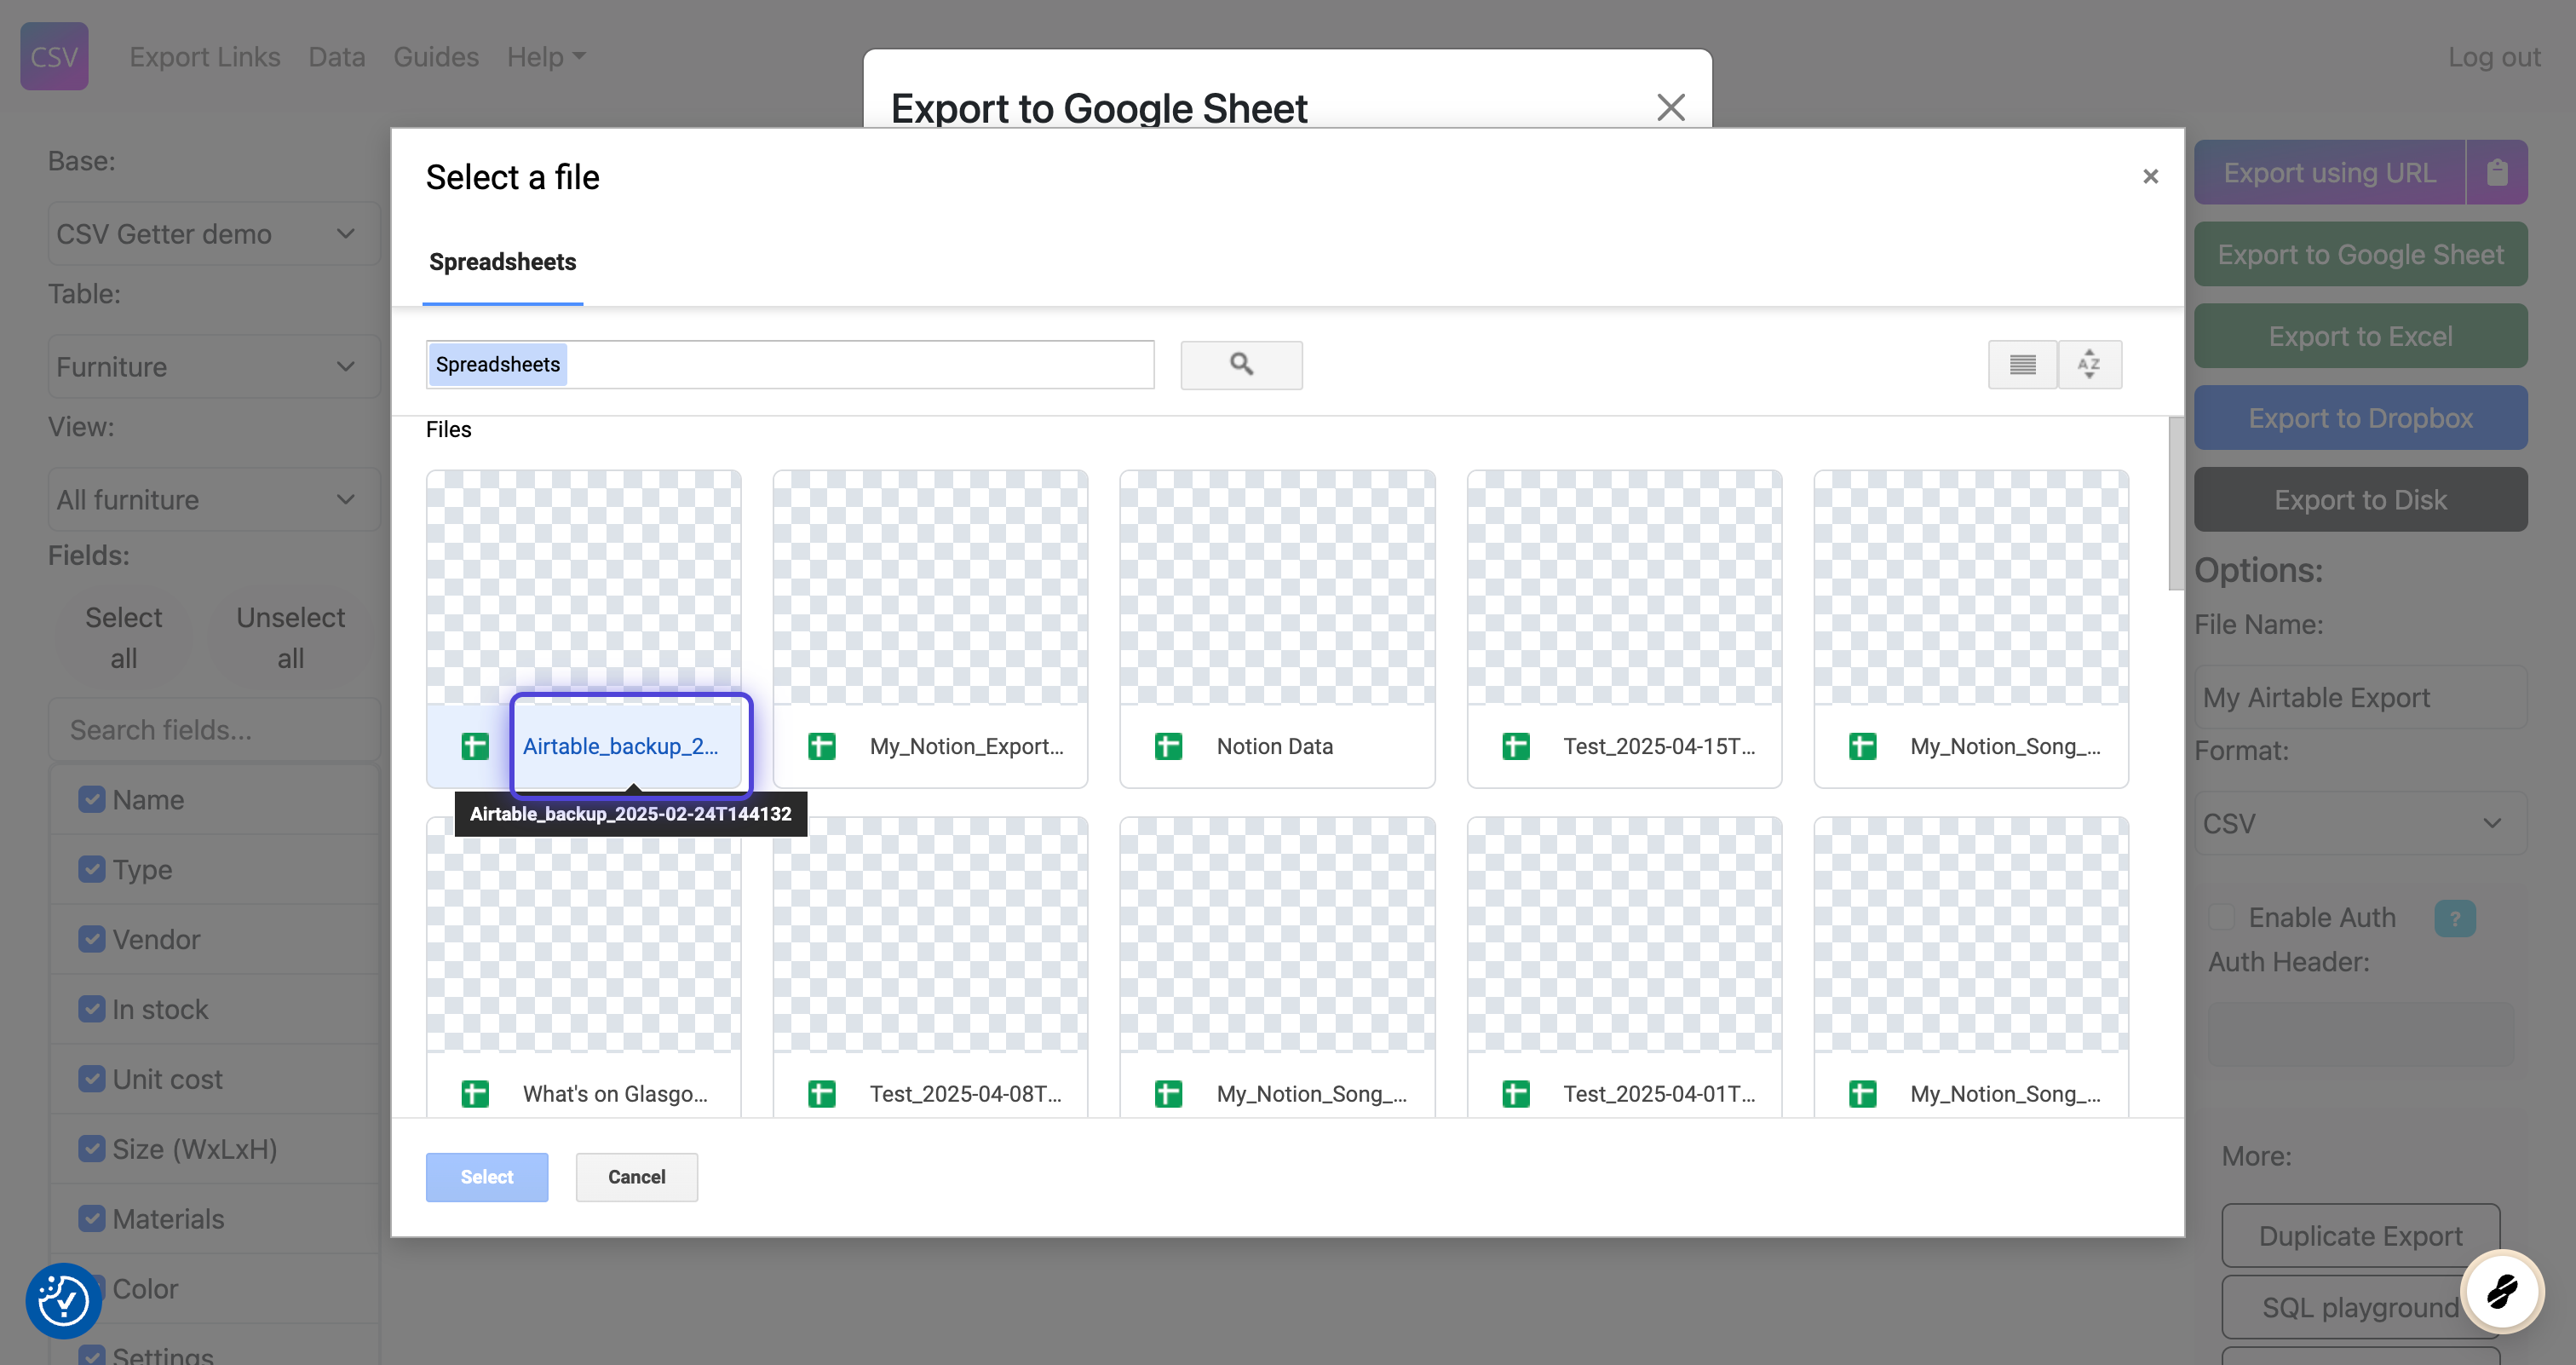This screenshot has width=2576, height=1365.
Task: Switch file picker to list view
Action: pos(2022,364)
